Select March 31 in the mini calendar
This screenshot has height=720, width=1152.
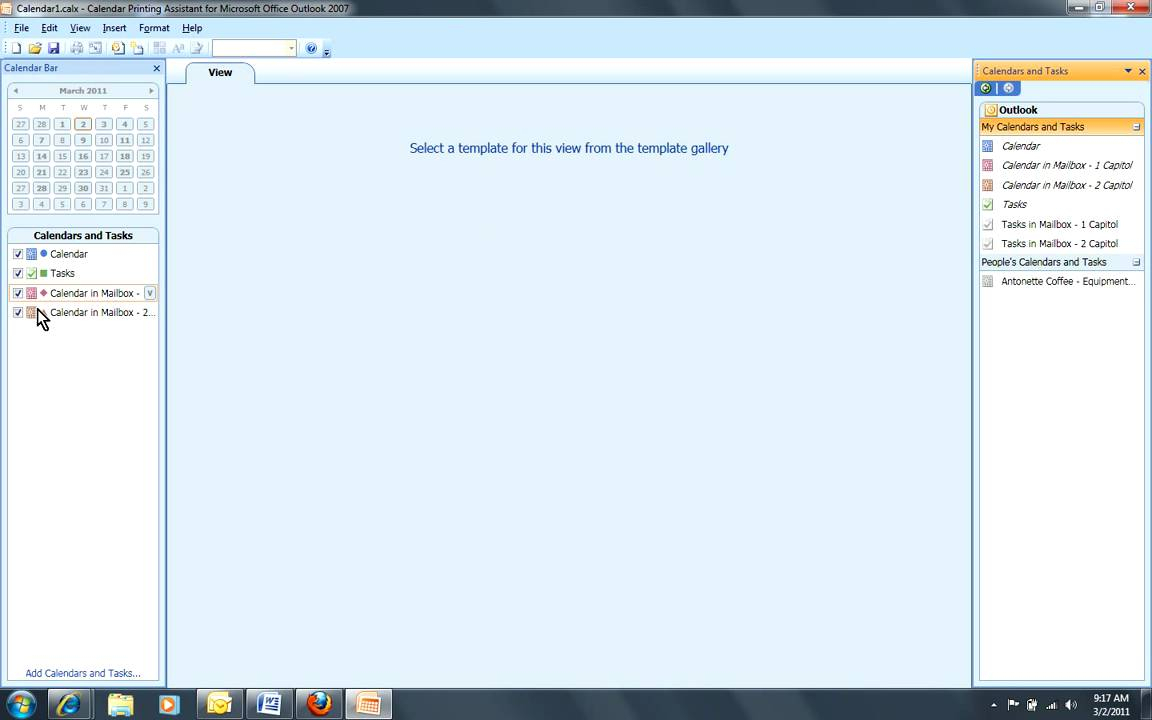pyautogui.click(x=104, y=189)
